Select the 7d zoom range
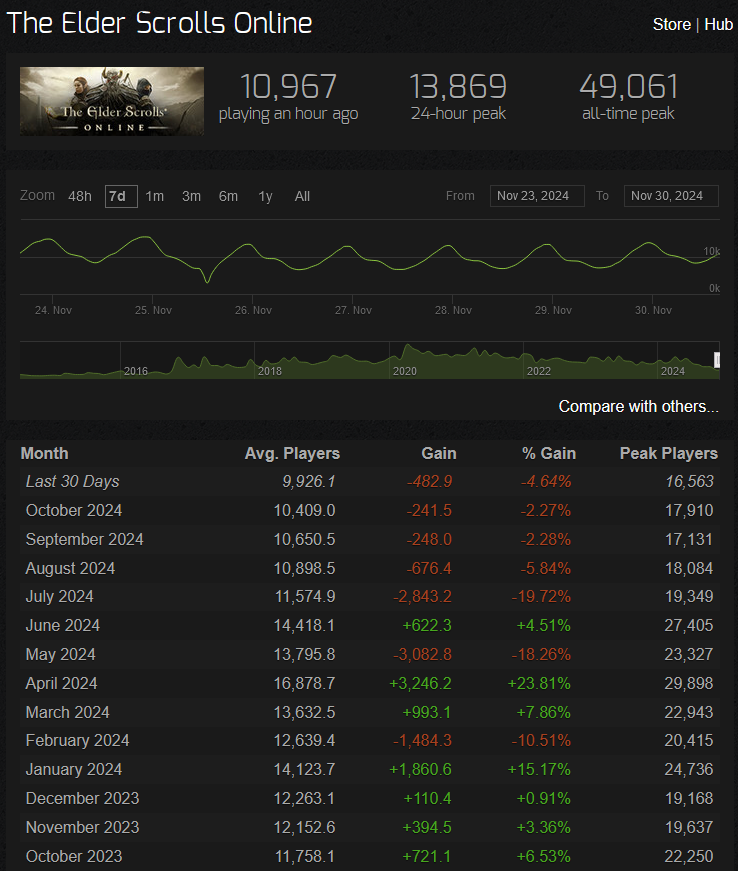Screen dimensions: 738x871 (121, 196)
